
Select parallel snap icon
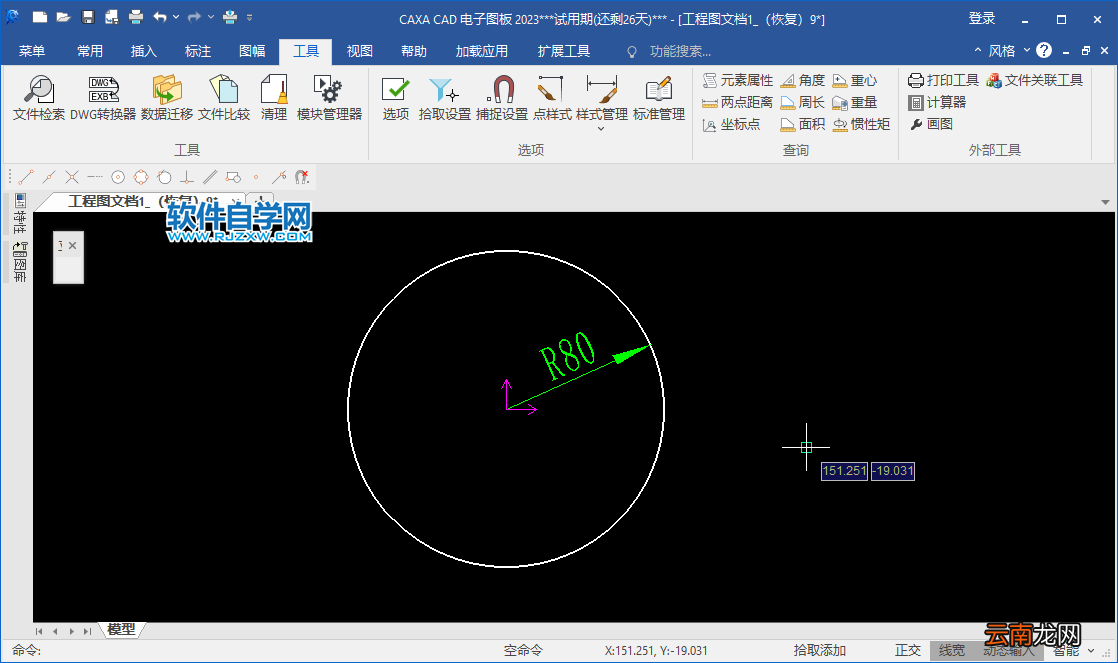pyautogui.click(x=210, y=177)
